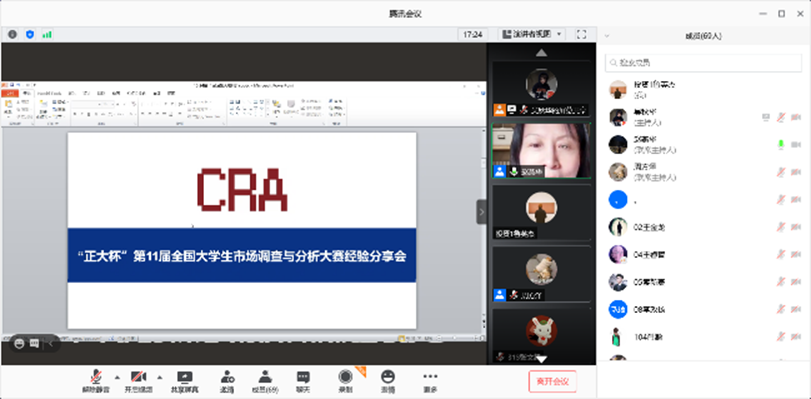Viewport: 811px width, 399px height.
Task: Toggle camera for member 02
Action: [796, 227]
